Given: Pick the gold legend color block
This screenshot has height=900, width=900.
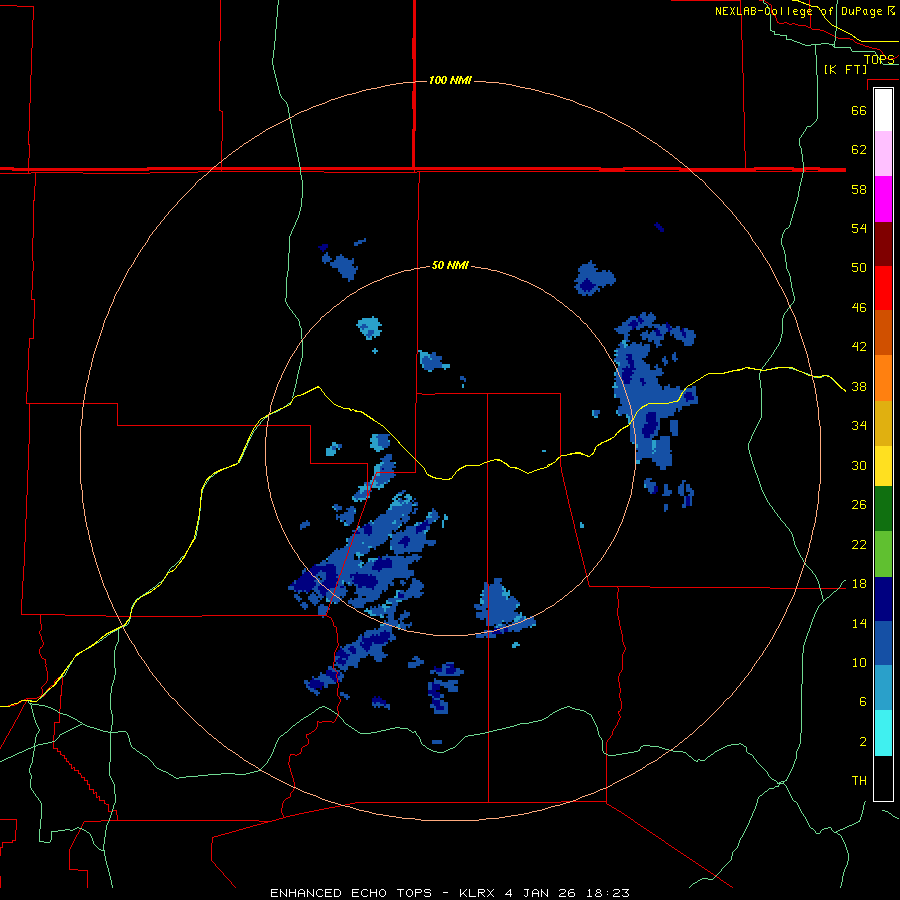Looking at the screenshot, I should [883, 424].
